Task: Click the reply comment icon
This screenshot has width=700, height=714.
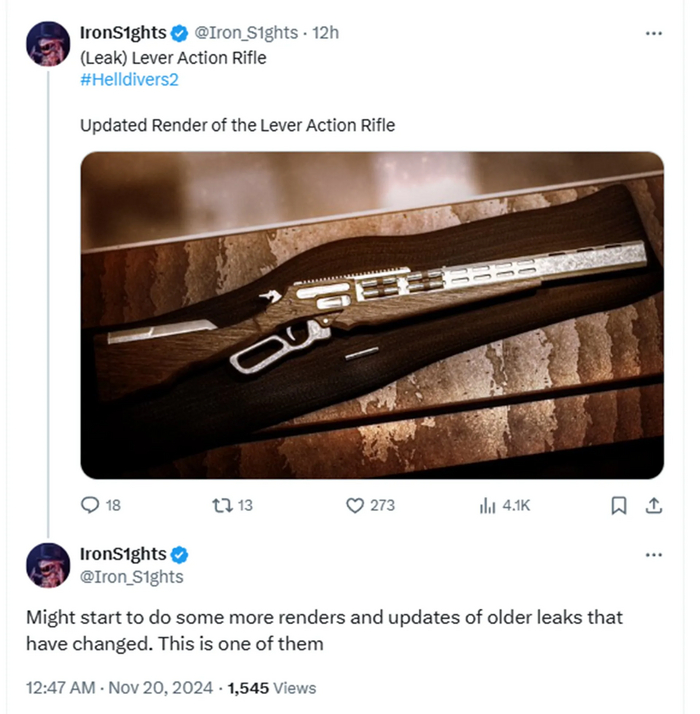Action: pyautogui.click(x=90, y=505)
